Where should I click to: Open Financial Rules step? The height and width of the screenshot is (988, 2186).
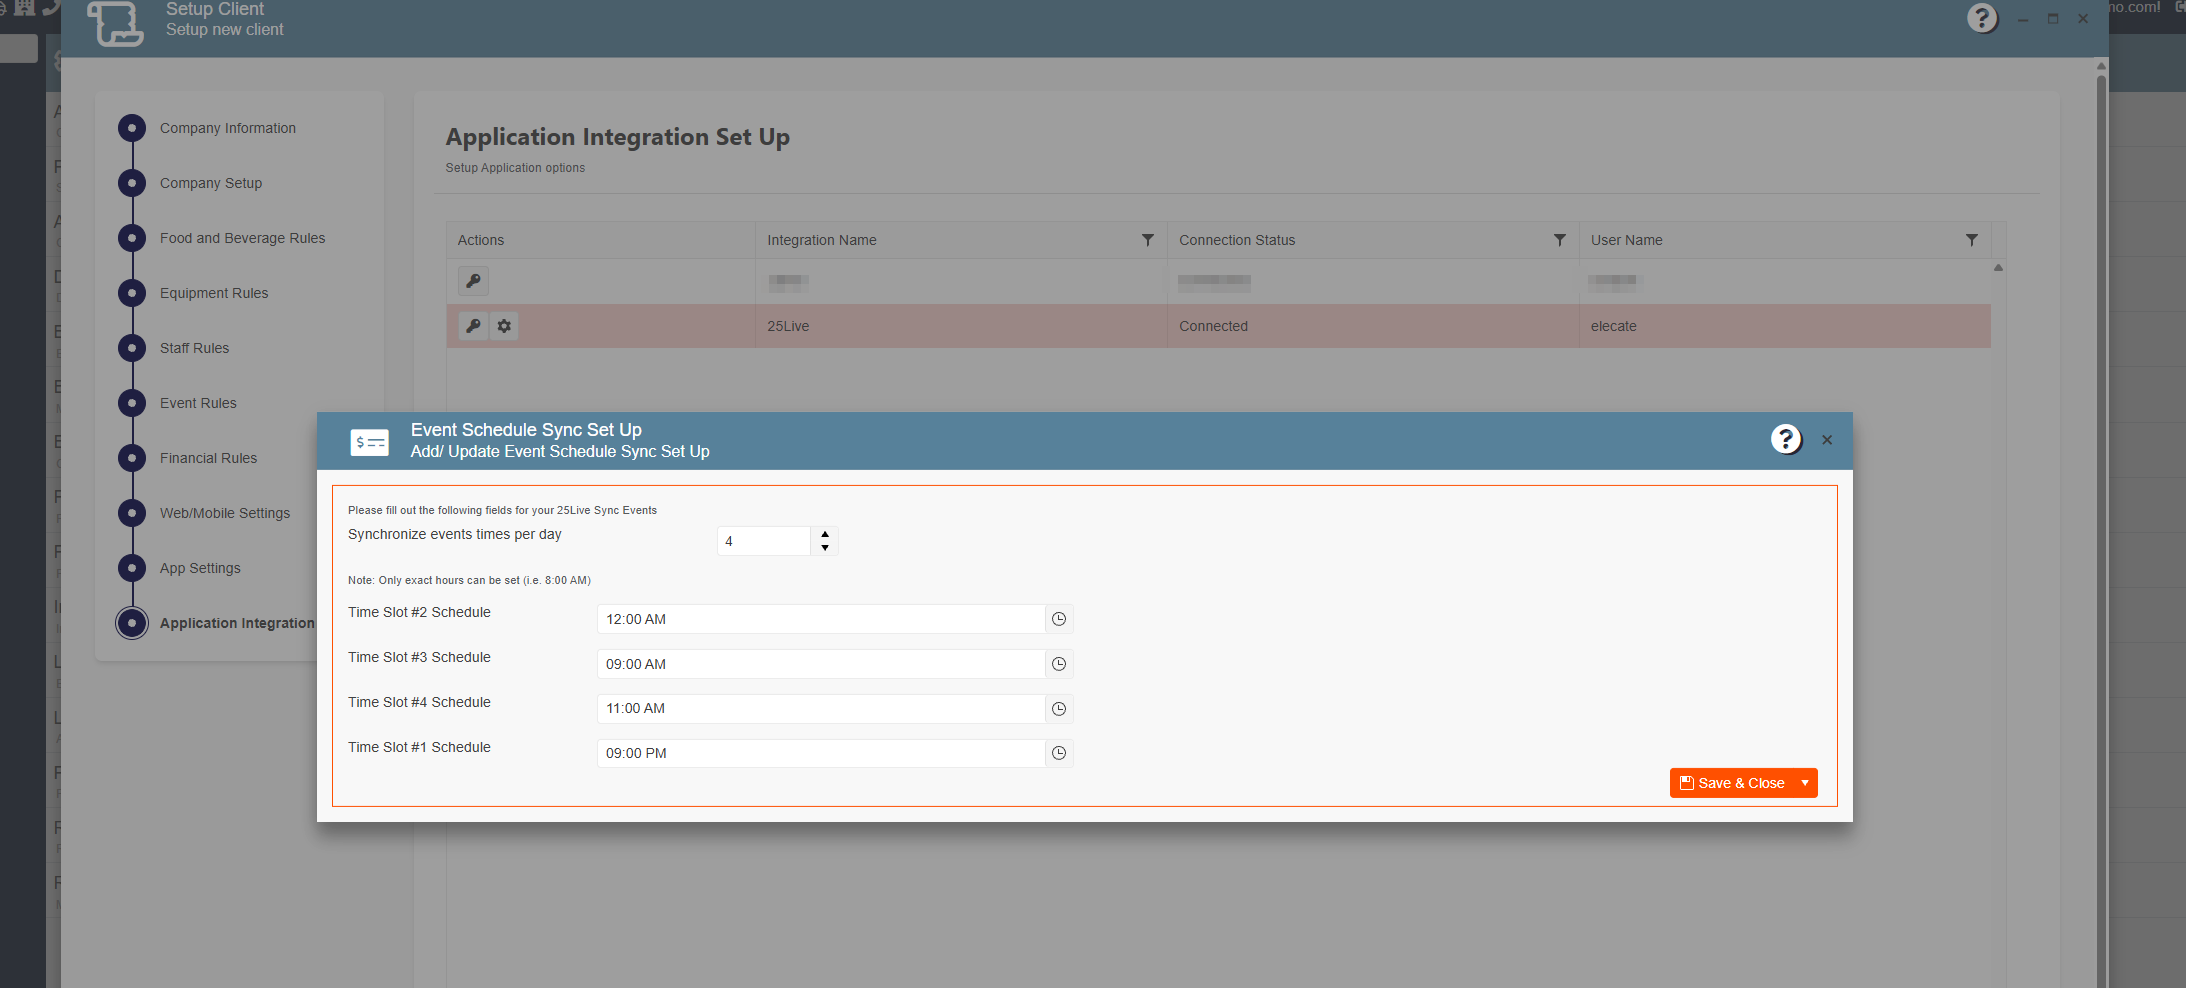click(209, 458)
